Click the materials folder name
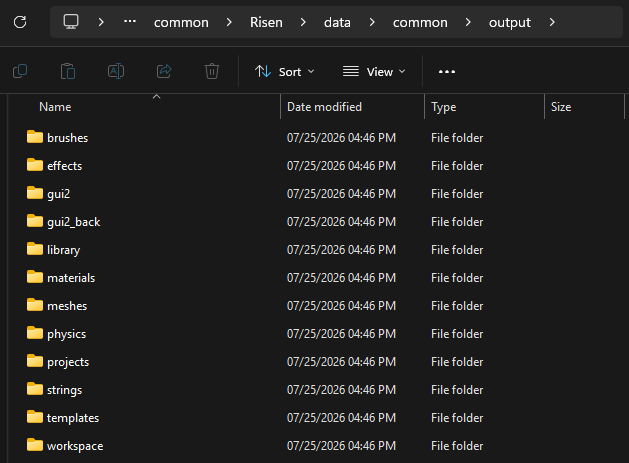The image size is (629, 463). (71, 278)
